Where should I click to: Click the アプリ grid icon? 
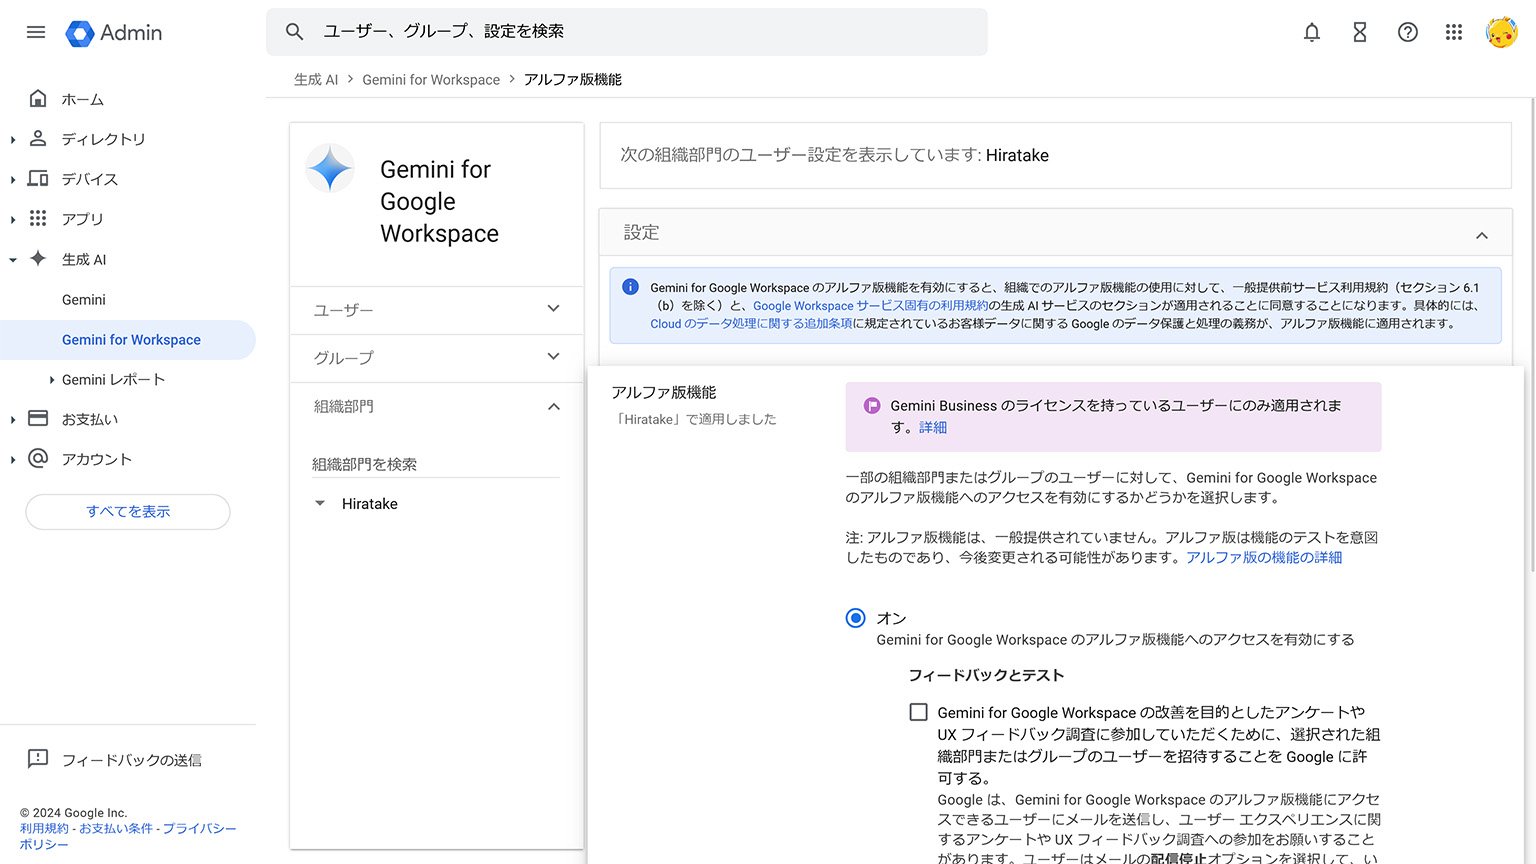[38, 218]
